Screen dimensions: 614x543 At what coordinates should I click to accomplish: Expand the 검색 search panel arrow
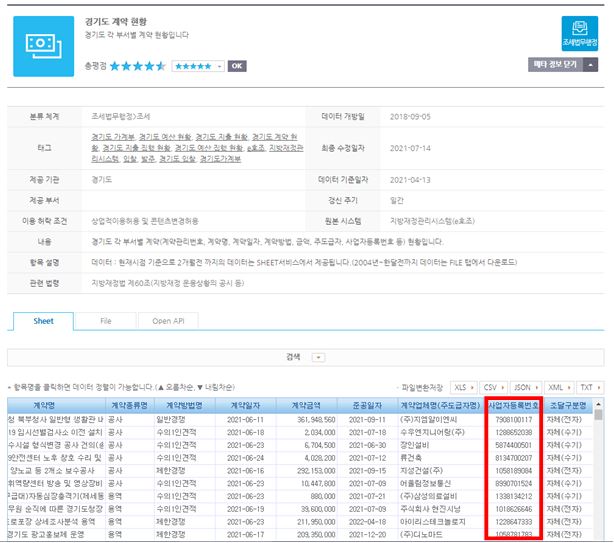(318, 357)
